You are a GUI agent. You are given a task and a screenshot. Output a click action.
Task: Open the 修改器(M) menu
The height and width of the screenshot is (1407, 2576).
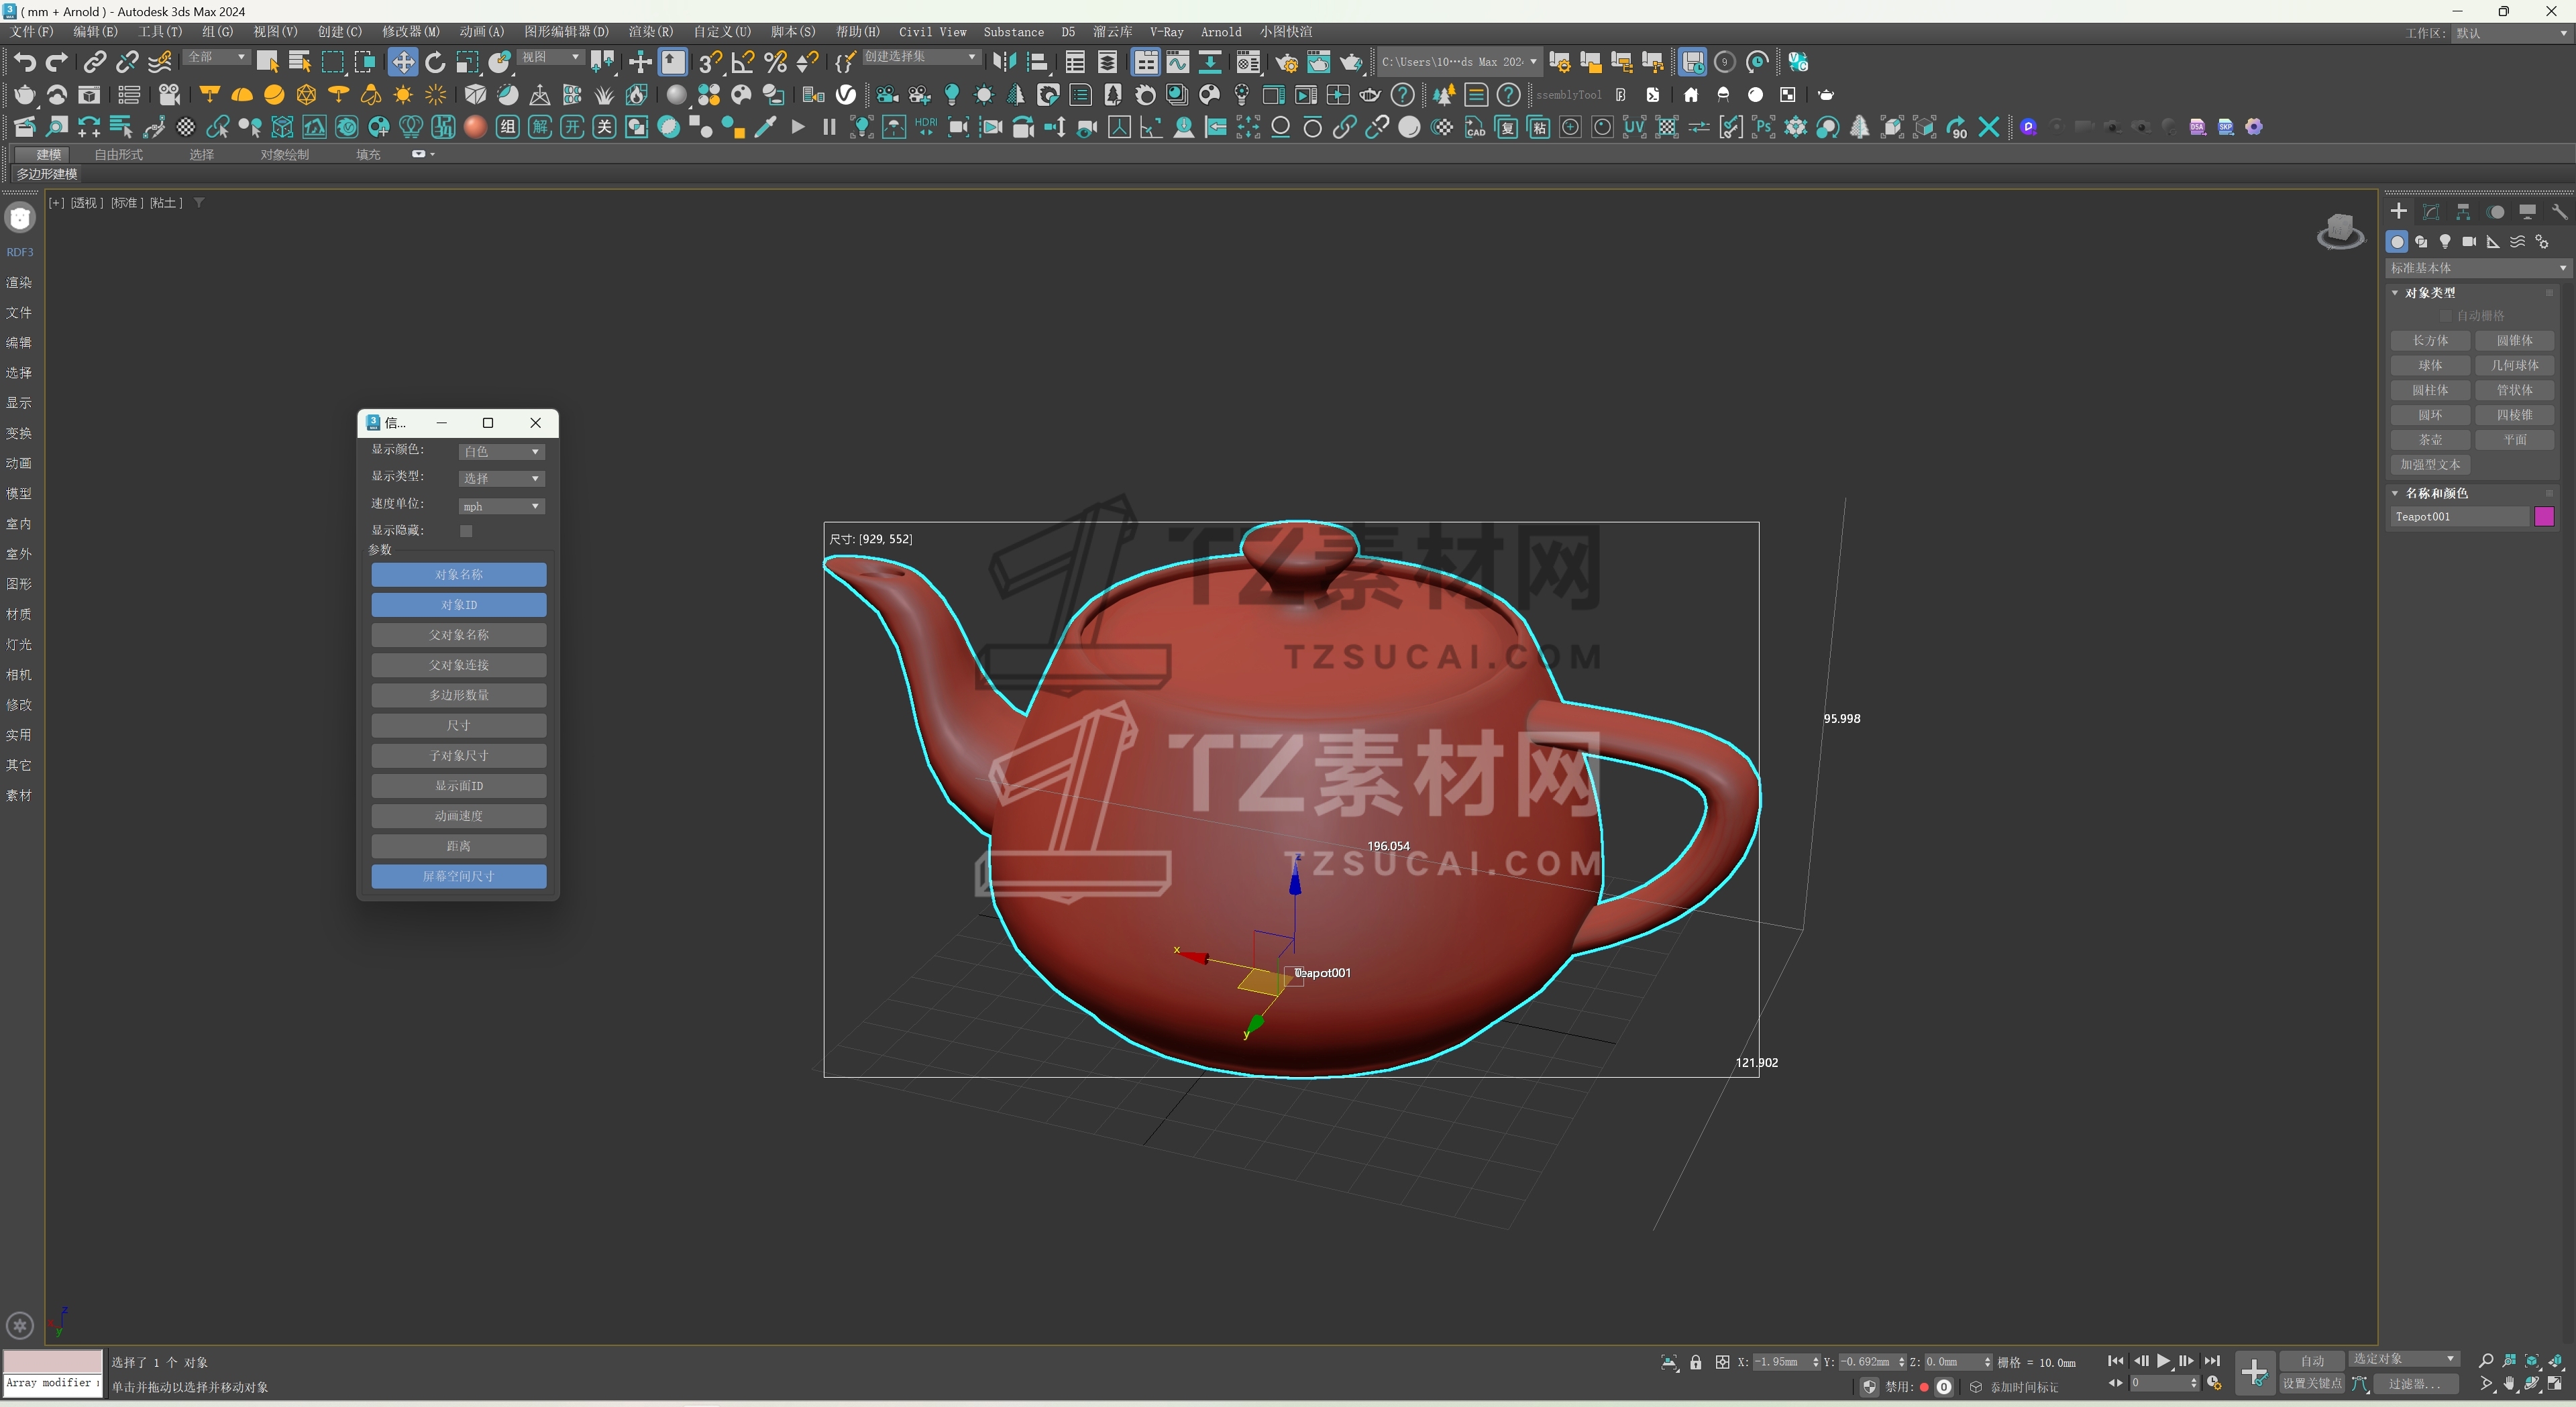point(410,32)
